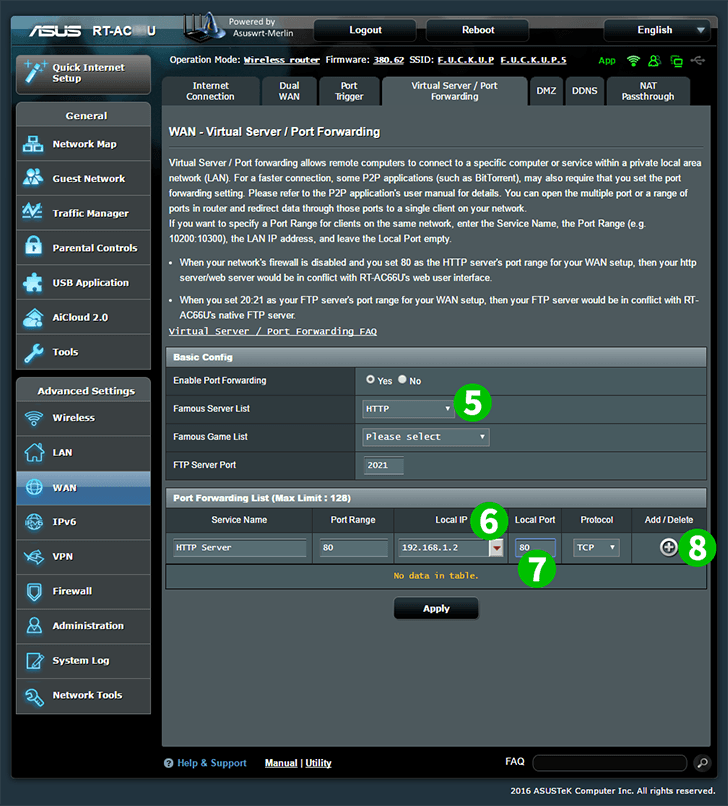Open WAN globe icon

34,487
